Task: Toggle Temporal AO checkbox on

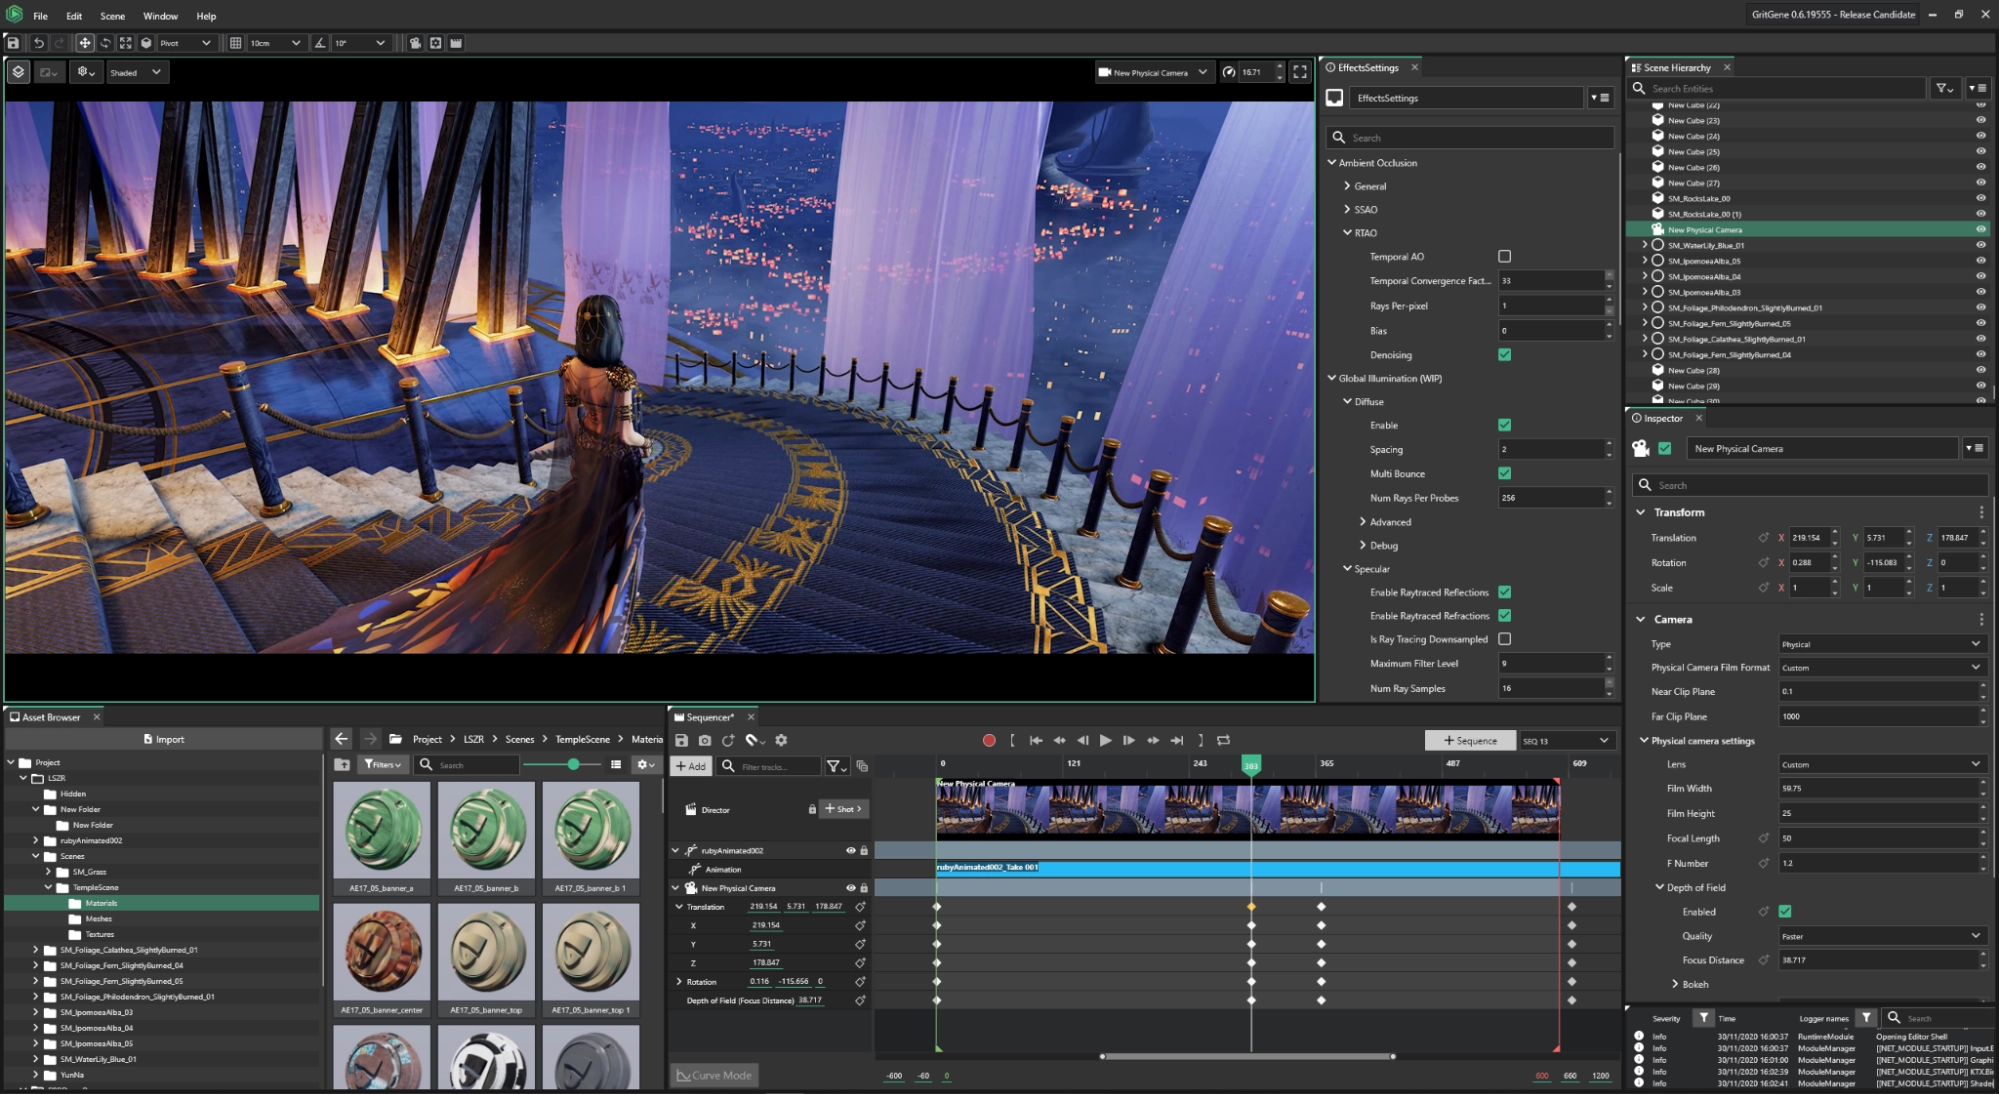Action: (x=1506, y=255)
